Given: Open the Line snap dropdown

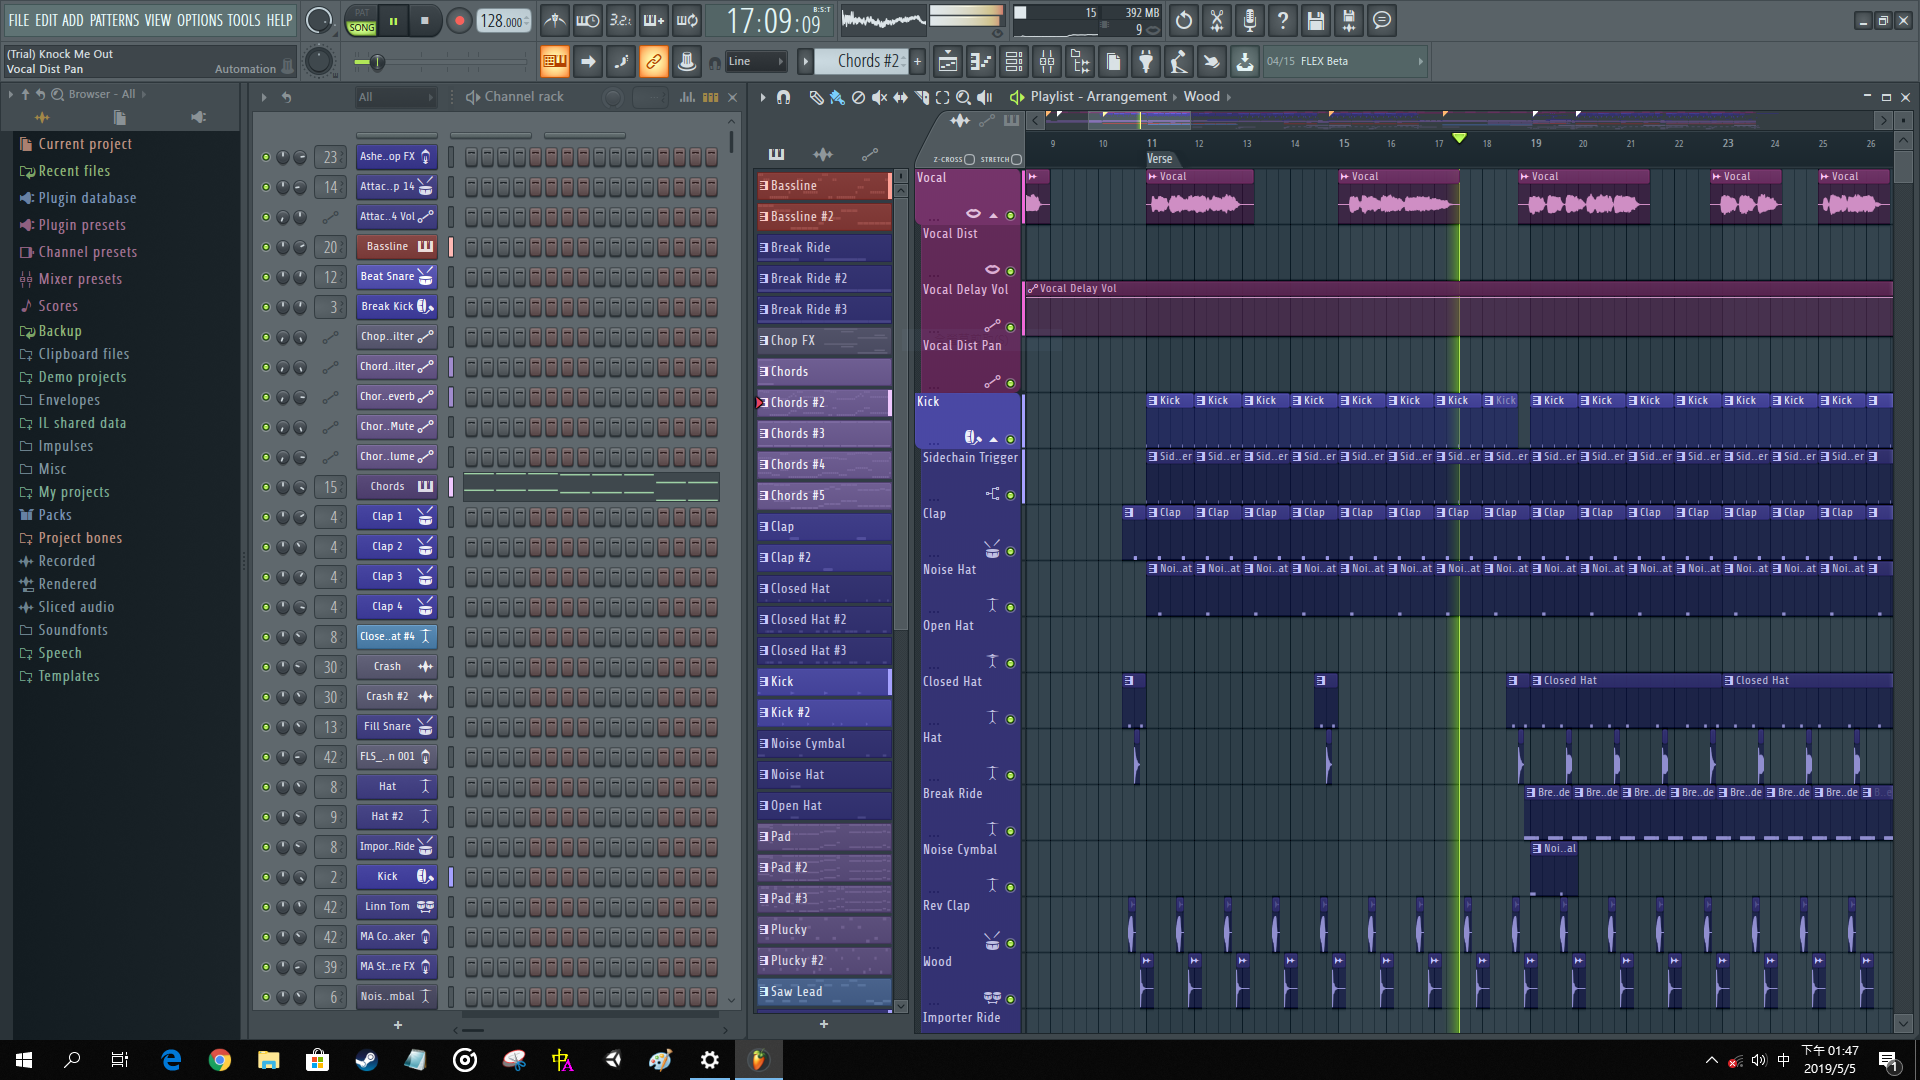Looking at the screenshot, I should coord(755,62).
